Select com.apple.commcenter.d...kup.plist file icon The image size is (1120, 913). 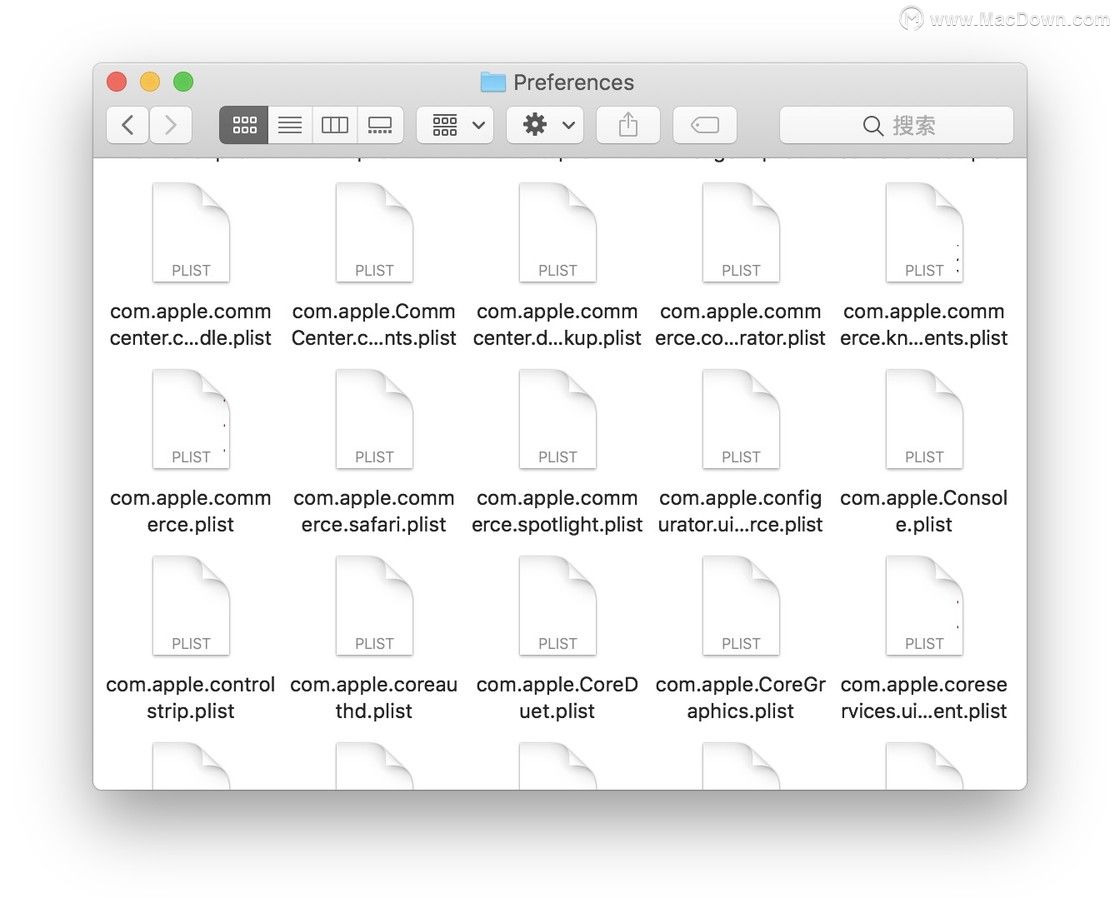pos(557,232)
